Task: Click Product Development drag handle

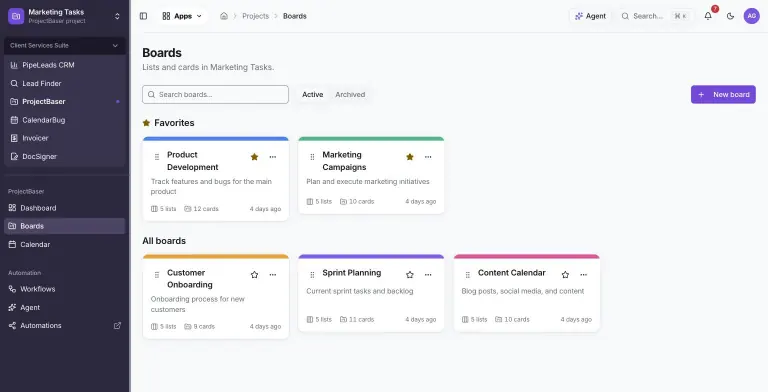Action: [157, 157]
